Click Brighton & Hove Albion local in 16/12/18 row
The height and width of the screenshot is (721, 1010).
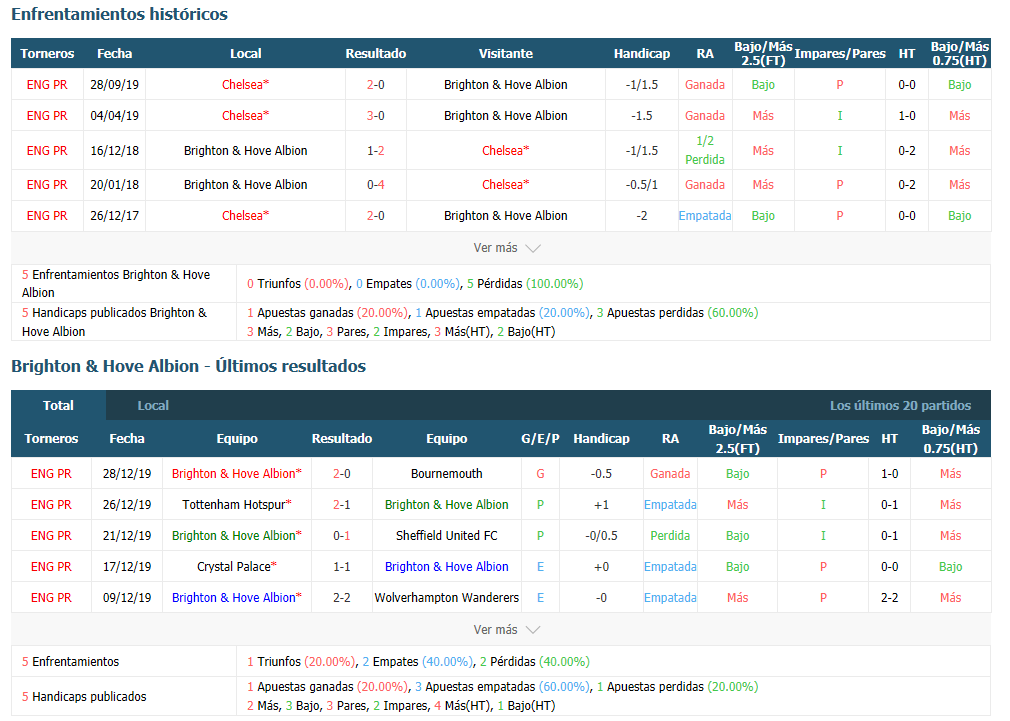pyautogui.click(x=245, y=150)
